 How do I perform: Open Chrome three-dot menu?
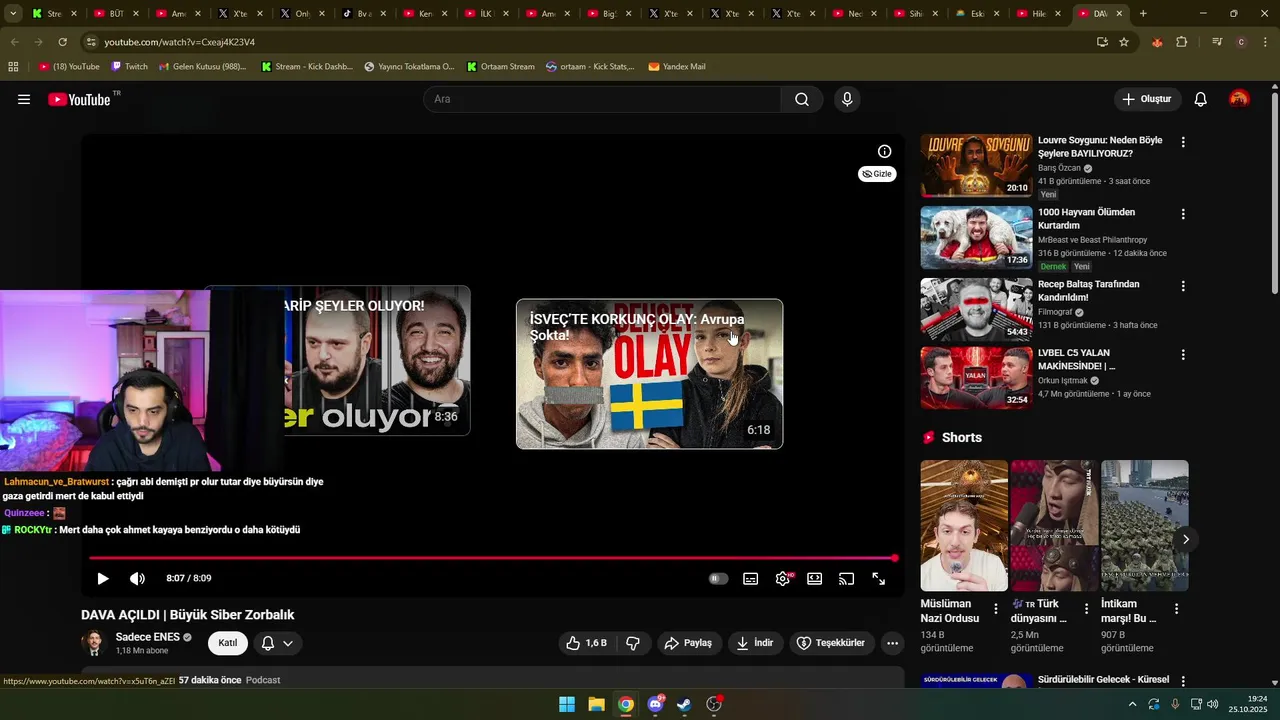[1265, 42]
